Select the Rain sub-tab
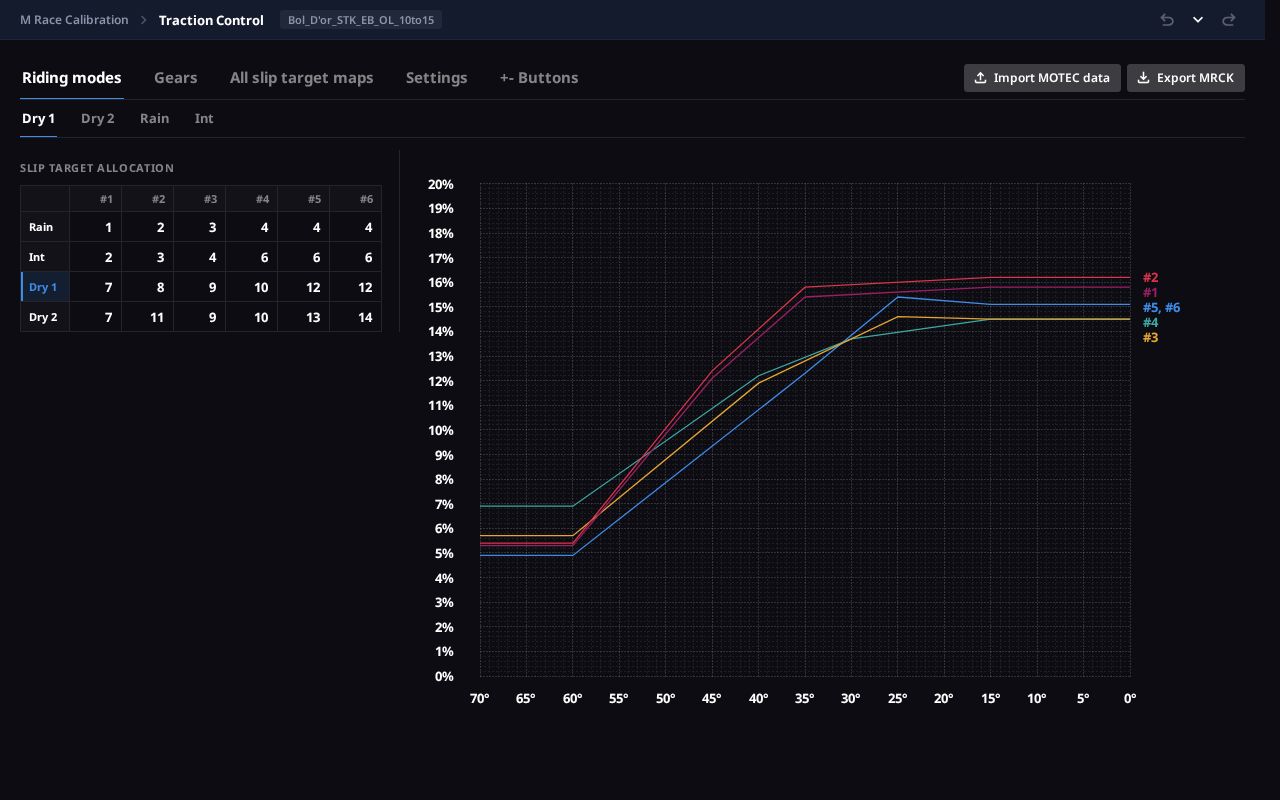 point(155,119)
